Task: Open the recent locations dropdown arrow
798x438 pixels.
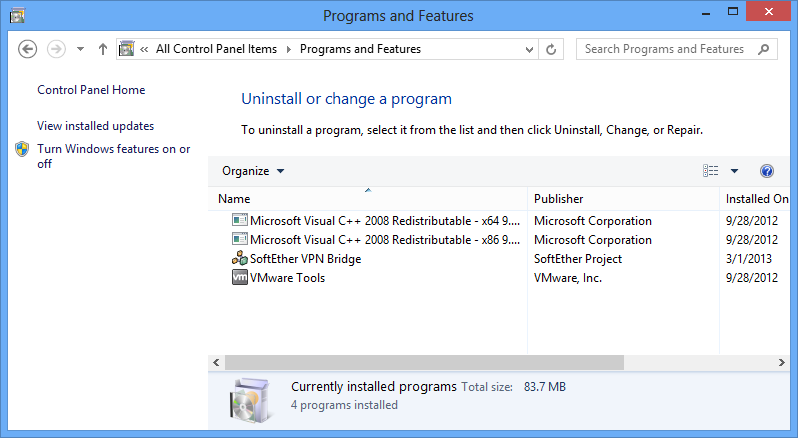Action: tap(80, 49)
